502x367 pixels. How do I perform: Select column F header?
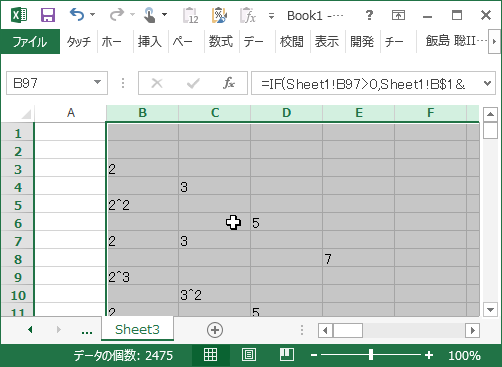pyautogui.click(x=430, y=113)
